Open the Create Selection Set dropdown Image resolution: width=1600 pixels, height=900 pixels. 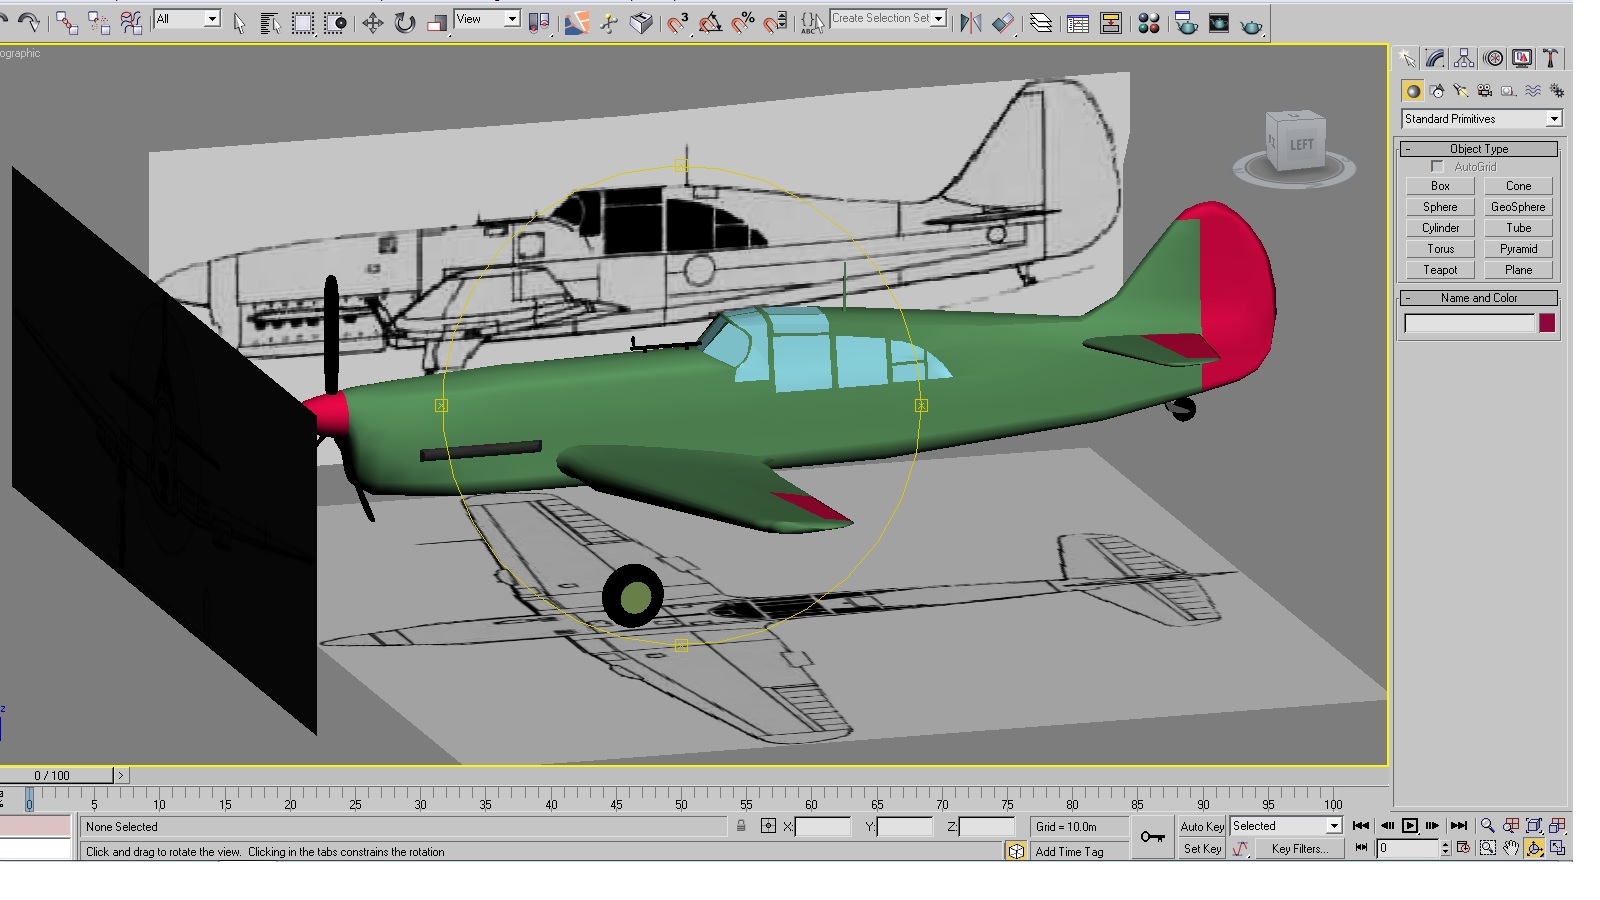coord(888,18)
